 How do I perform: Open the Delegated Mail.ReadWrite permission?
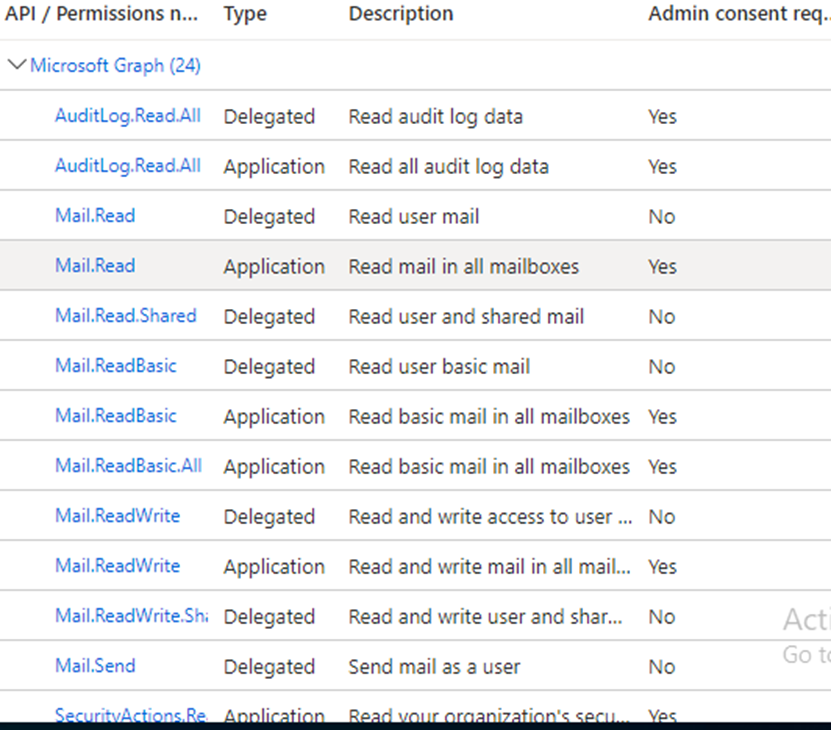(117, 516)
